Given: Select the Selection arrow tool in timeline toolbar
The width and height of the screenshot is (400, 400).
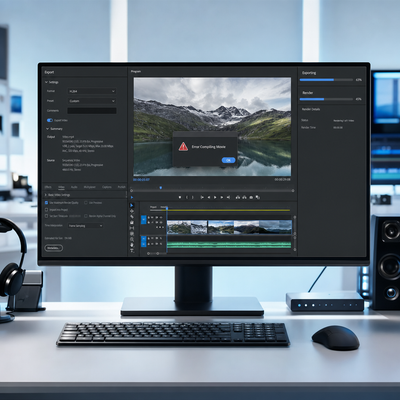Looking at the screenshot, I should pyautogui.click(x=132, y=205).
